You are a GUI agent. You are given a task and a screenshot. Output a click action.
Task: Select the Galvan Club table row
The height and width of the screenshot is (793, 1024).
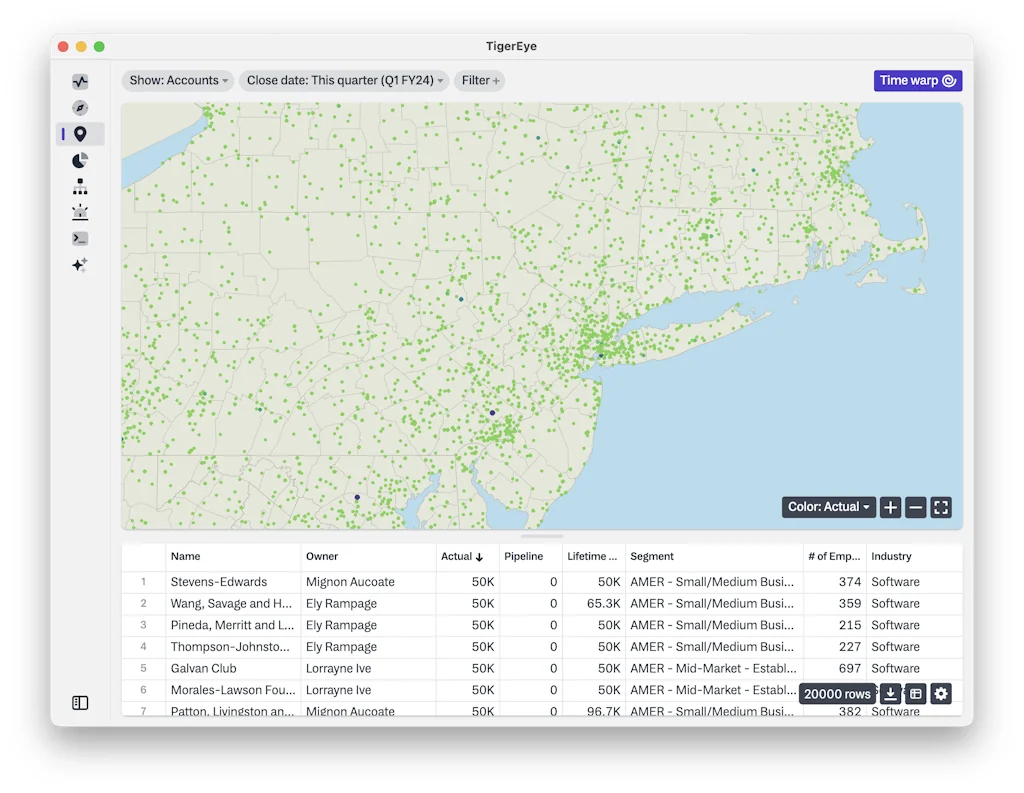point(204,668)
